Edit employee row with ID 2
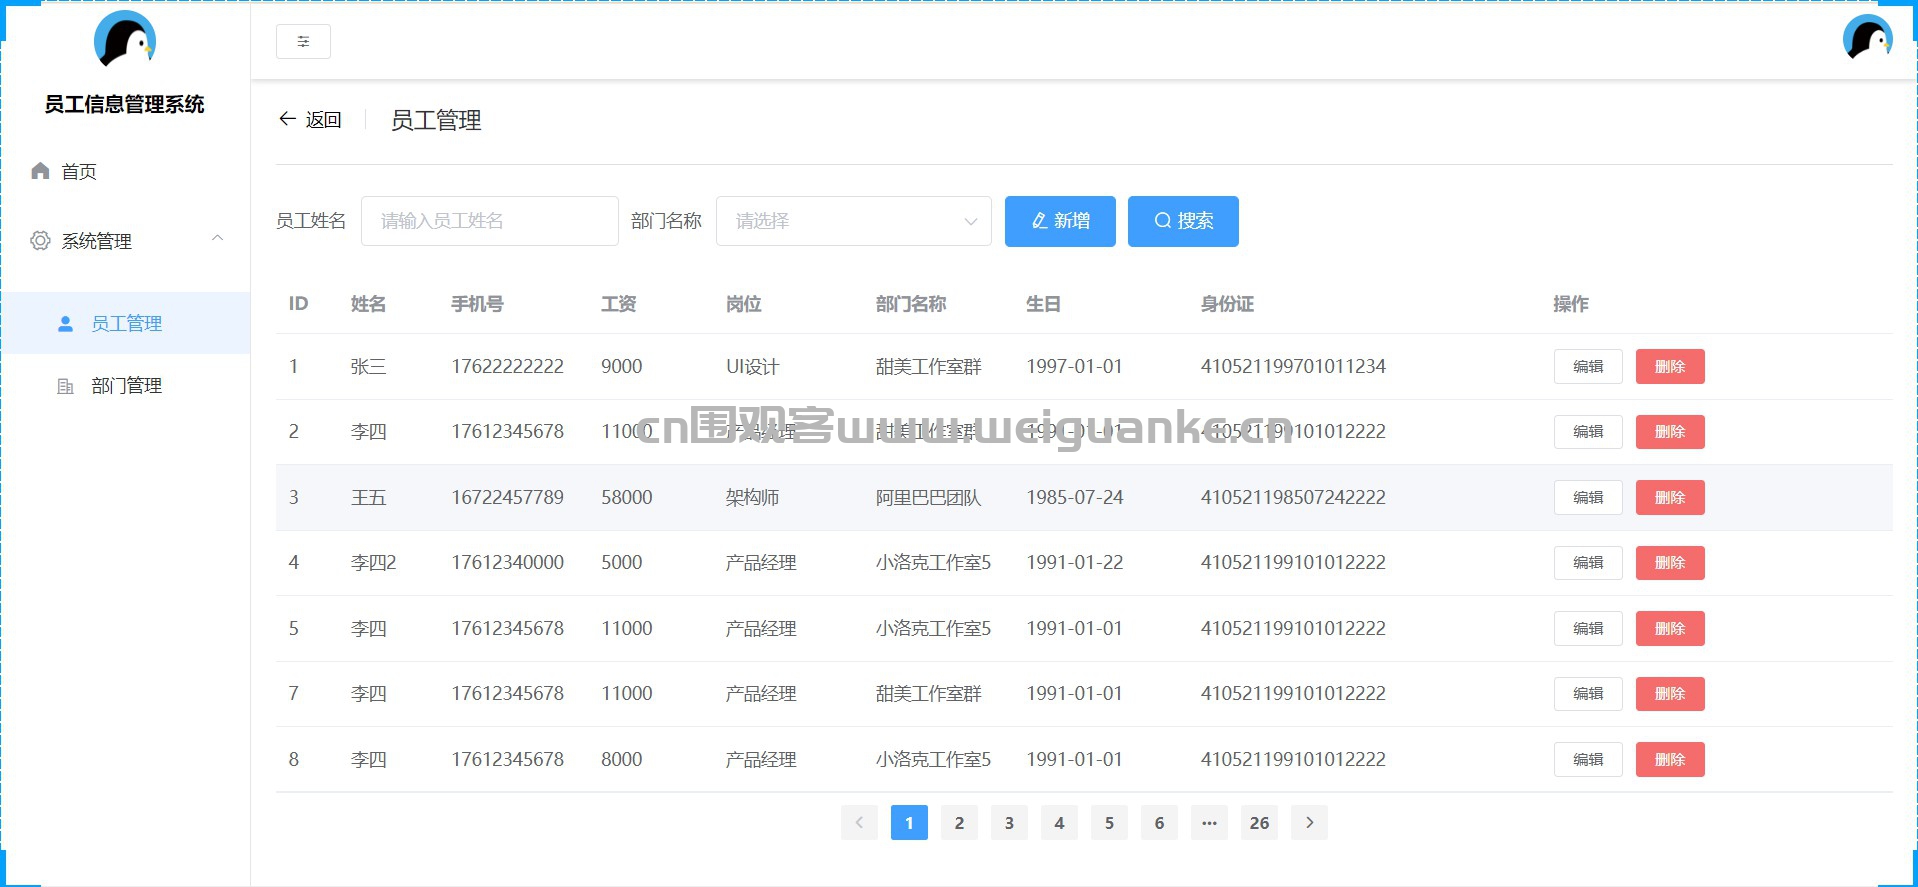 [1588, 432]
